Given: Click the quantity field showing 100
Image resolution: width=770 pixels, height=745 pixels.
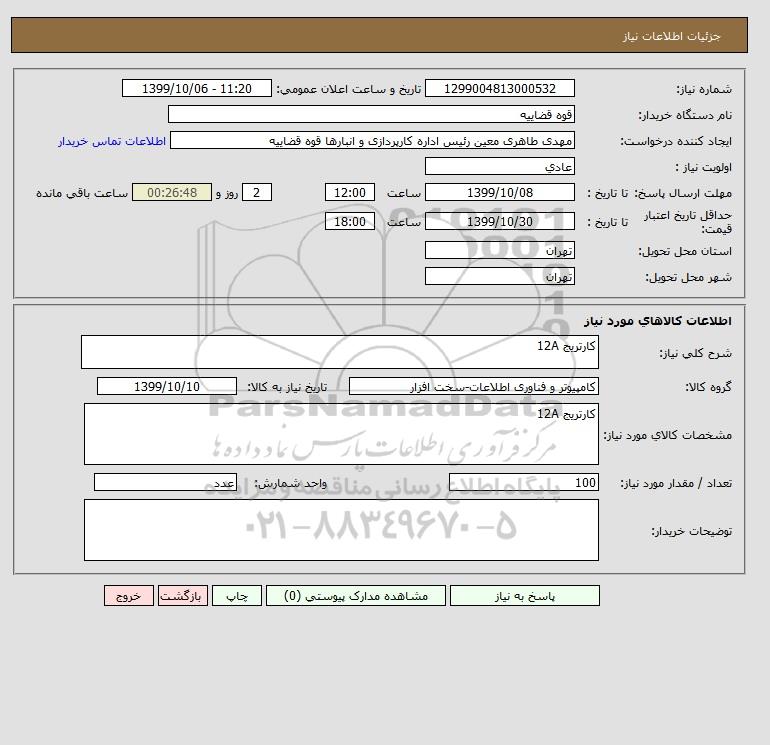Looking at the screenshot, I should coord(523,482).
